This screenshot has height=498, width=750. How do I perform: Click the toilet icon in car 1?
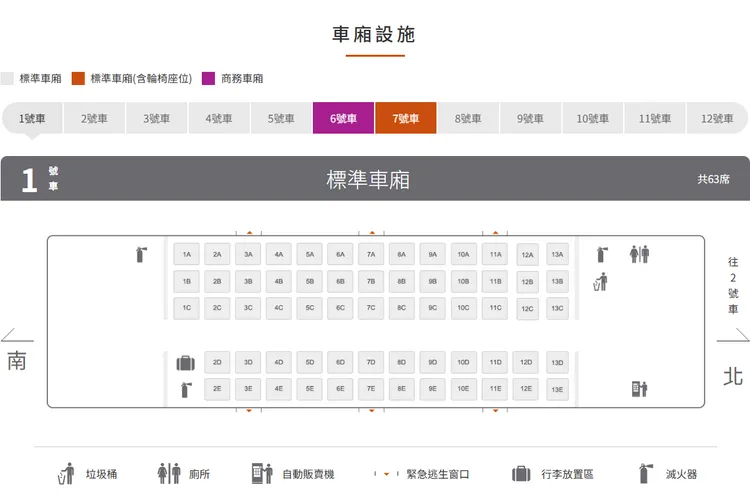coord(639,254)
